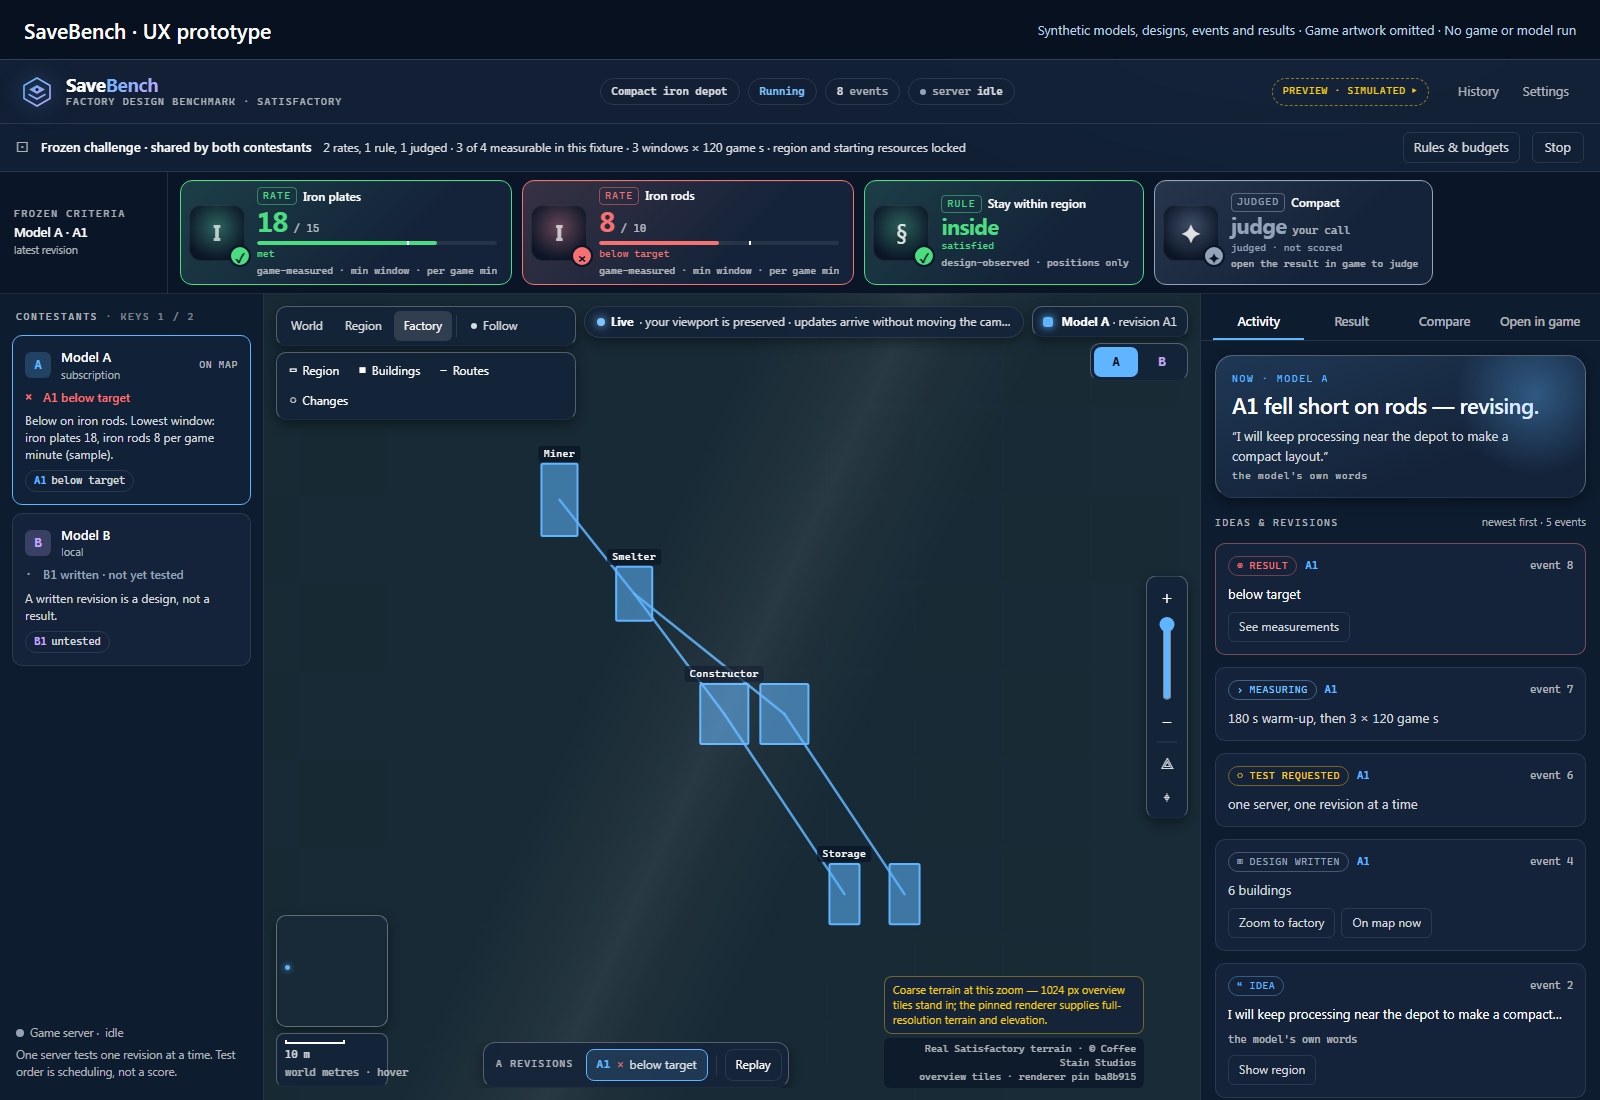Select the Factory view tab
The height and width of the screenshot is (1100, 1600).
point(423,326)
